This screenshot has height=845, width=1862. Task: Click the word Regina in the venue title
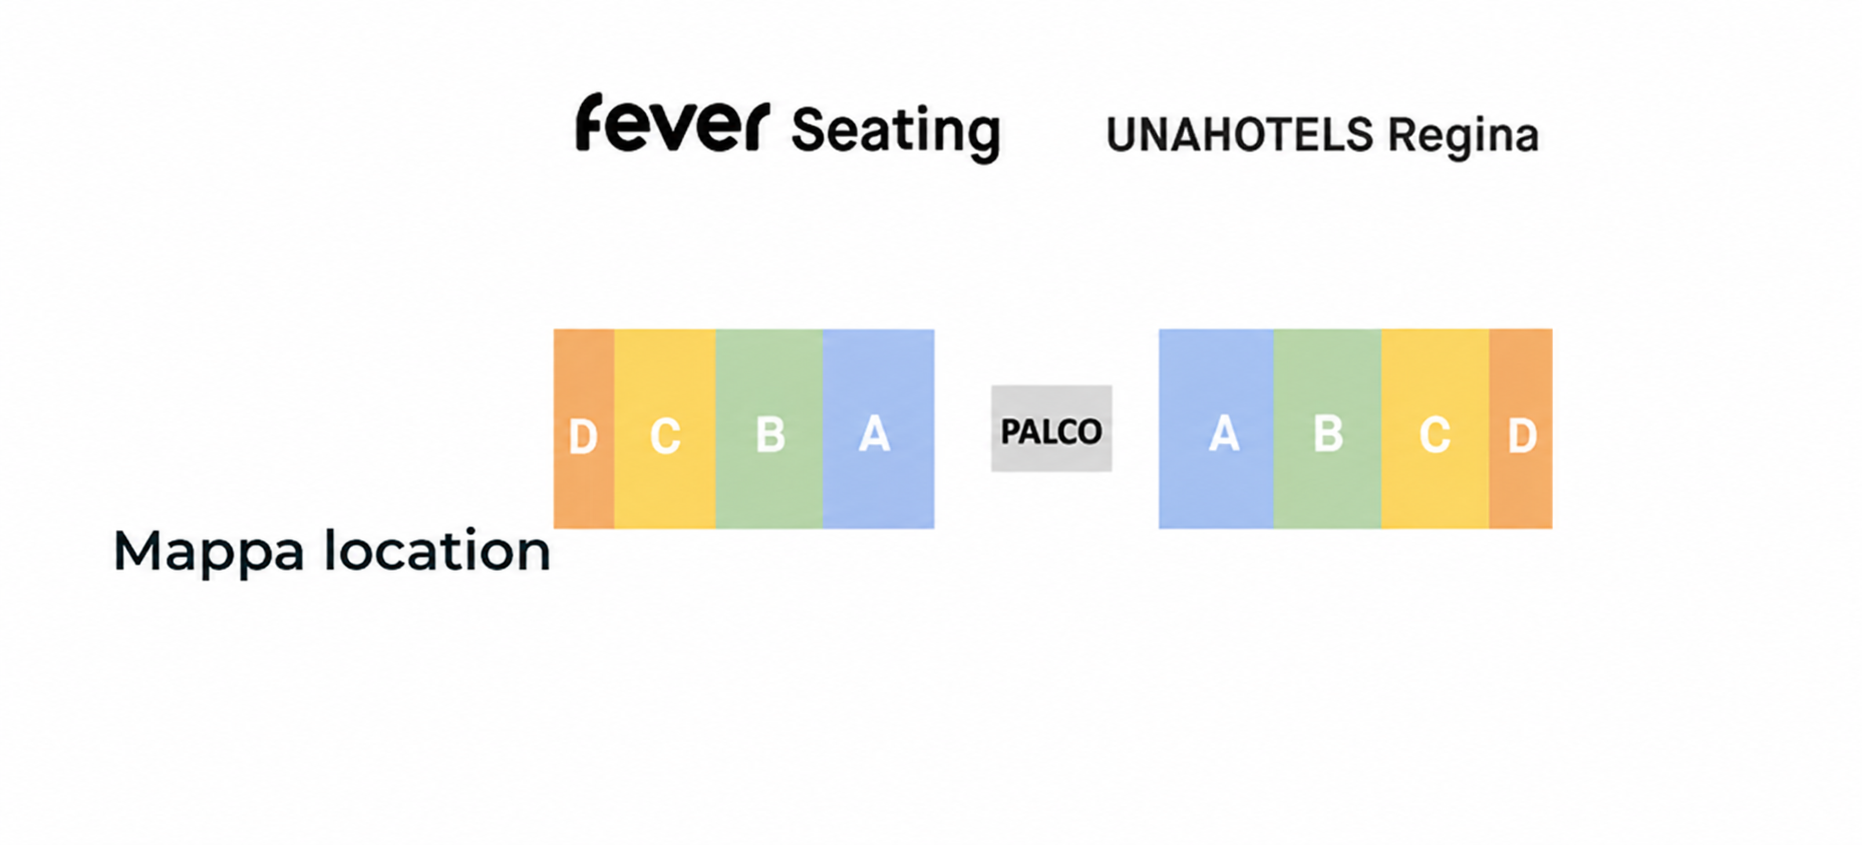1463,137
